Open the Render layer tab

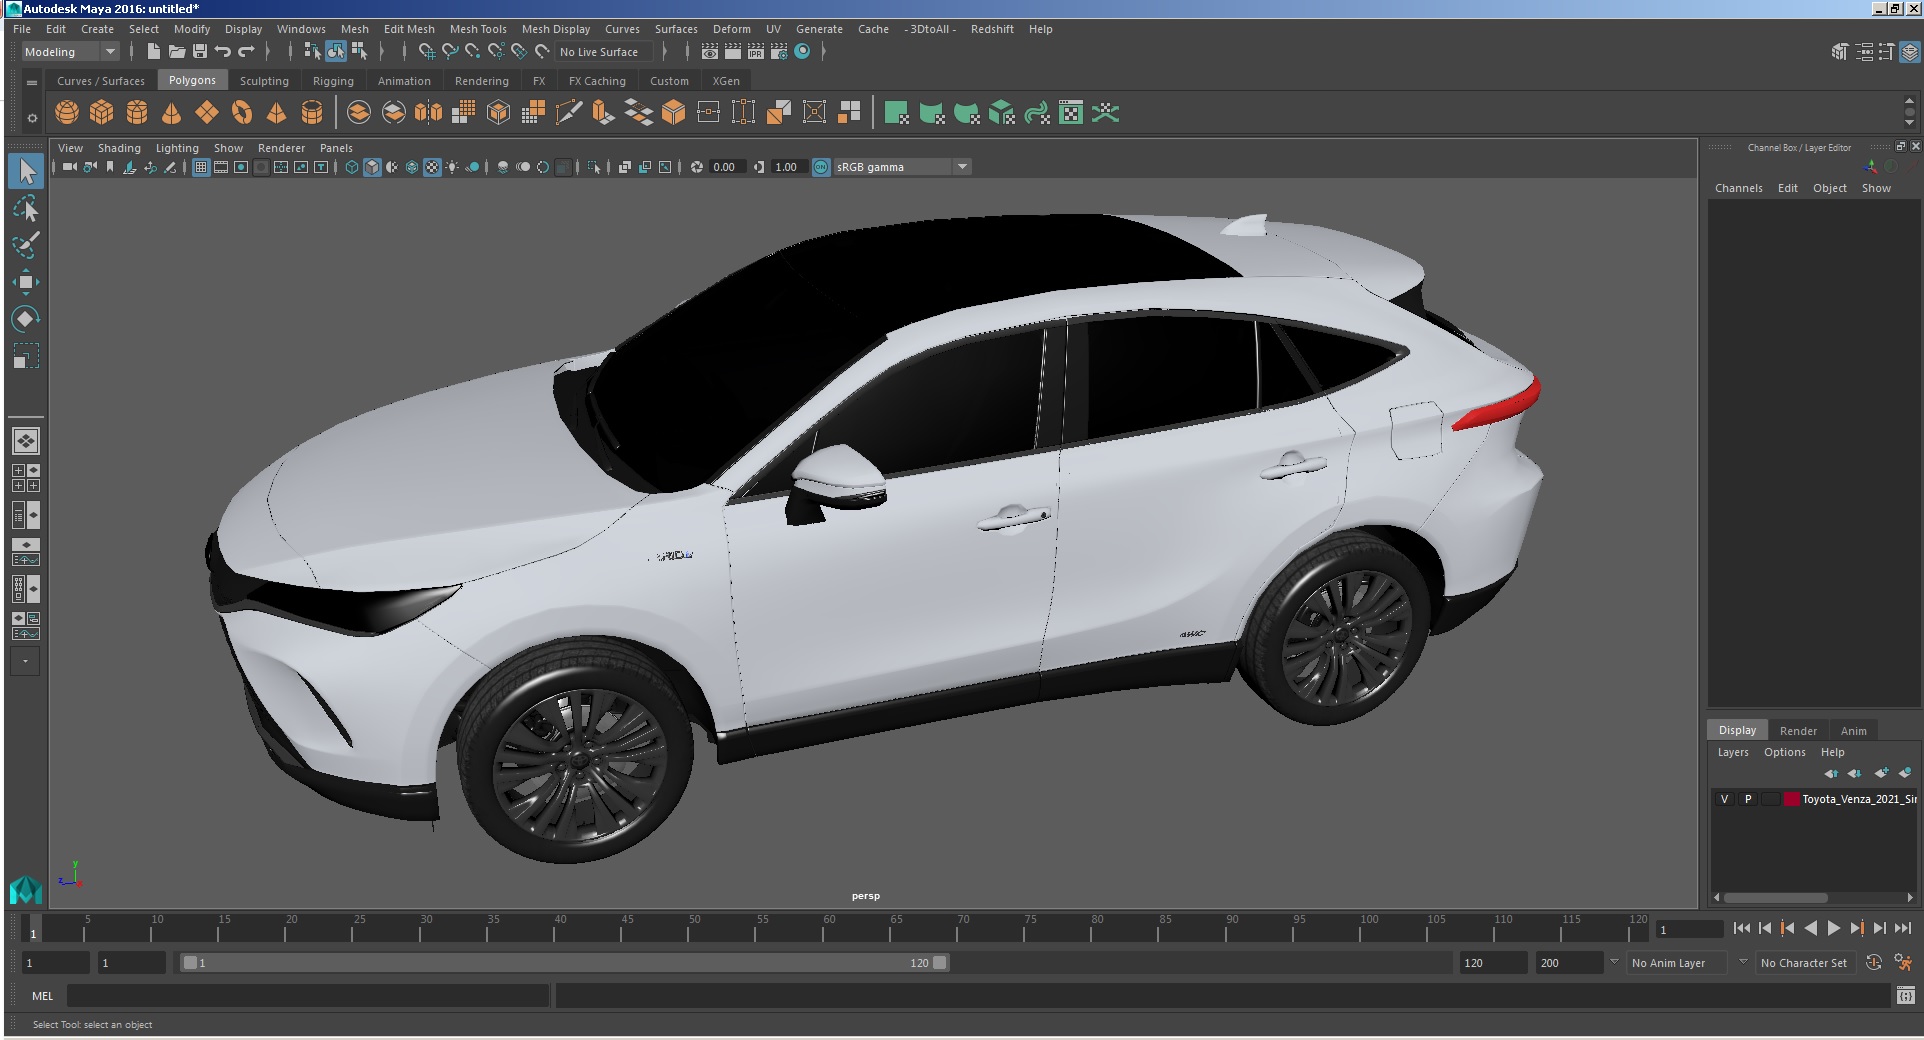tap(1798, 730)
